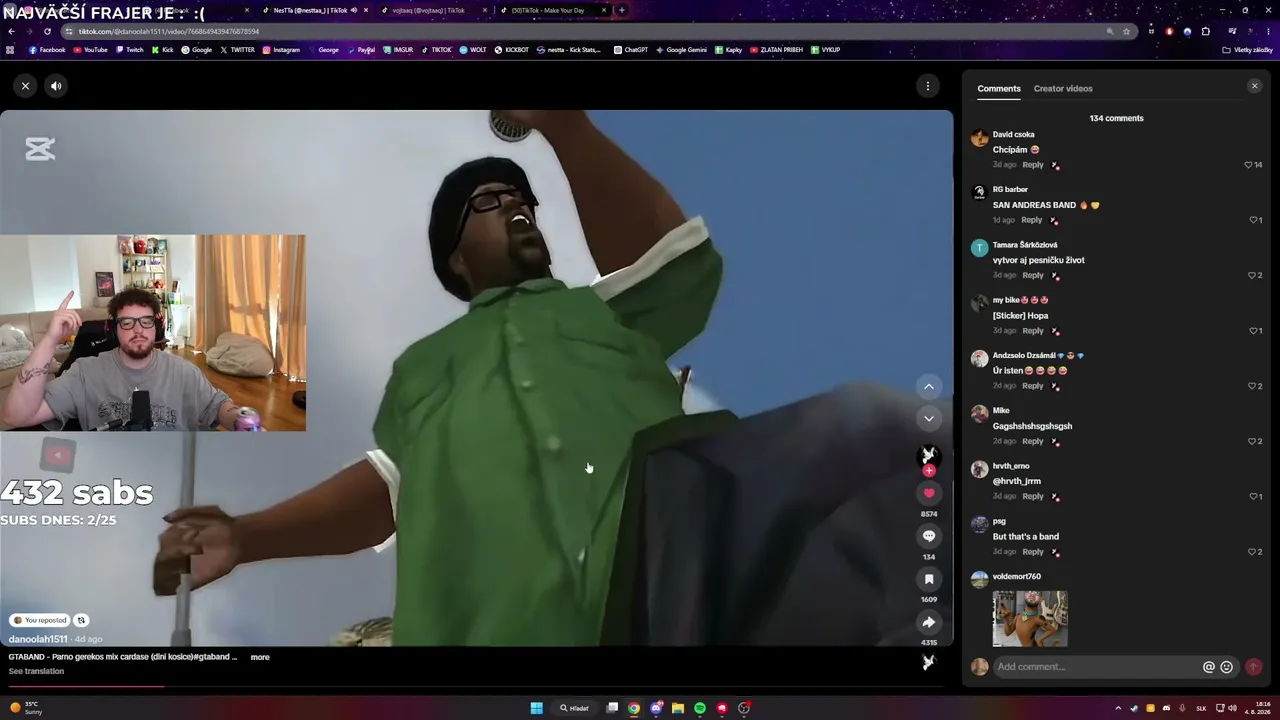Open the Windows Start menu
Image resolution: width=1280 pixels, height=720 pixels.
click(x=536, y=708)
